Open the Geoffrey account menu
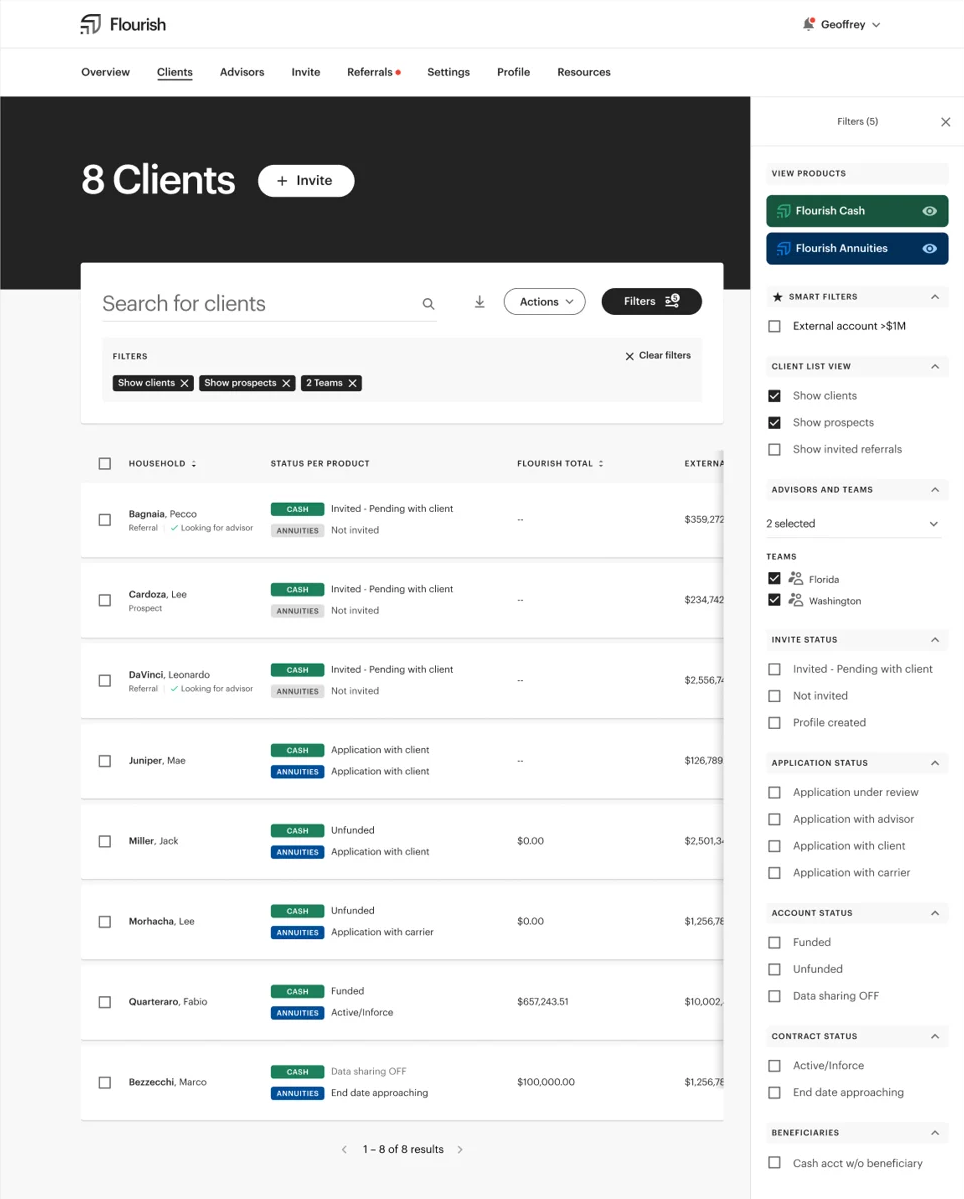The height and width of the screenshot is (1199, 964). (x=850, y=24)
